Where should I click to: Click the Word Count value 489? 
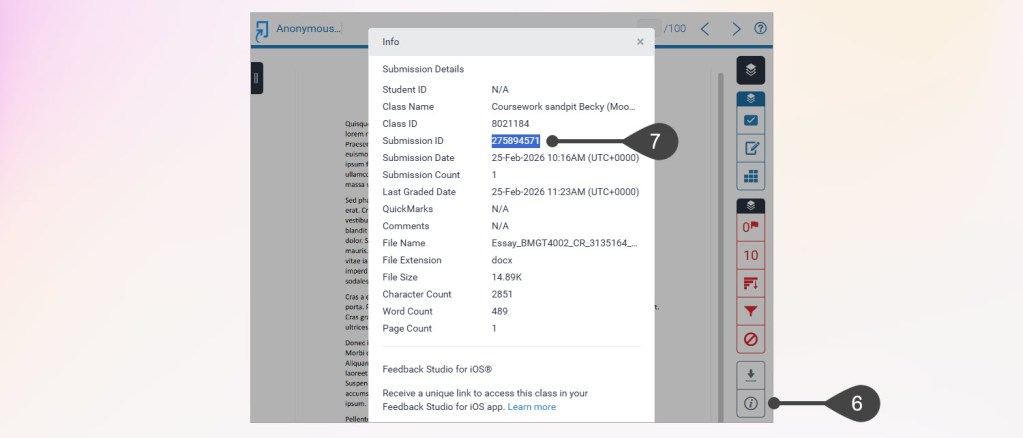[499, 311]
